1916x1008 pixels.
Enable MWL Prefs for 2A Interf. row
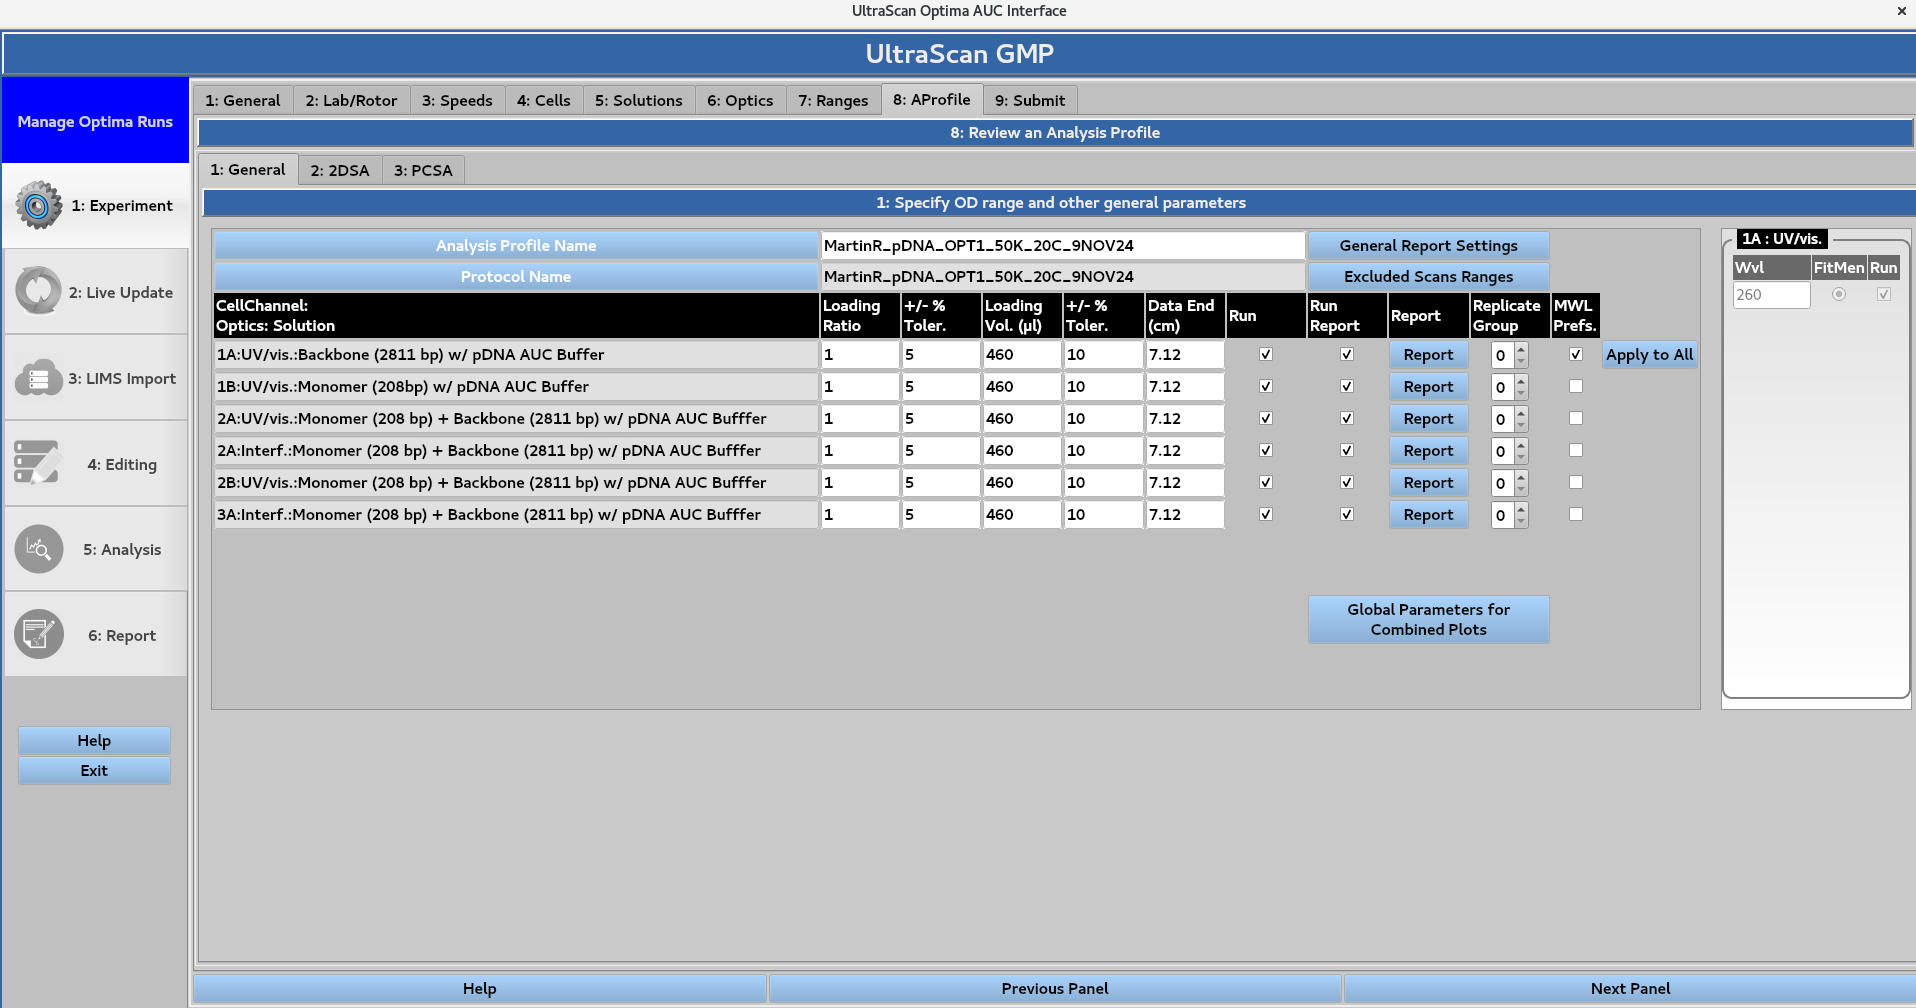click(x=1576, y=450)
